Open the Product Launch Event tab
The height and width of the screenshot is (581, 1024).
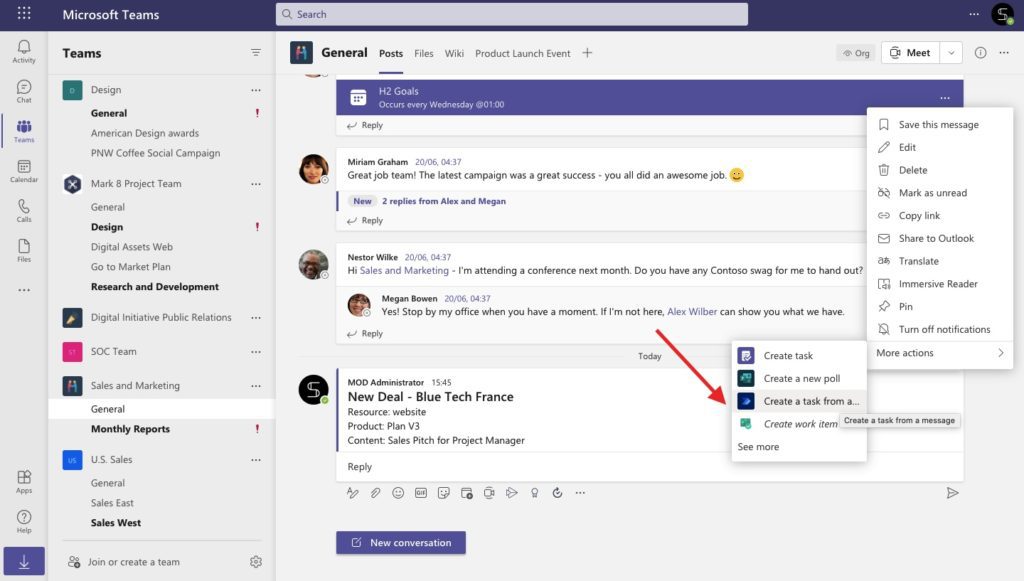tap(522, 54)
